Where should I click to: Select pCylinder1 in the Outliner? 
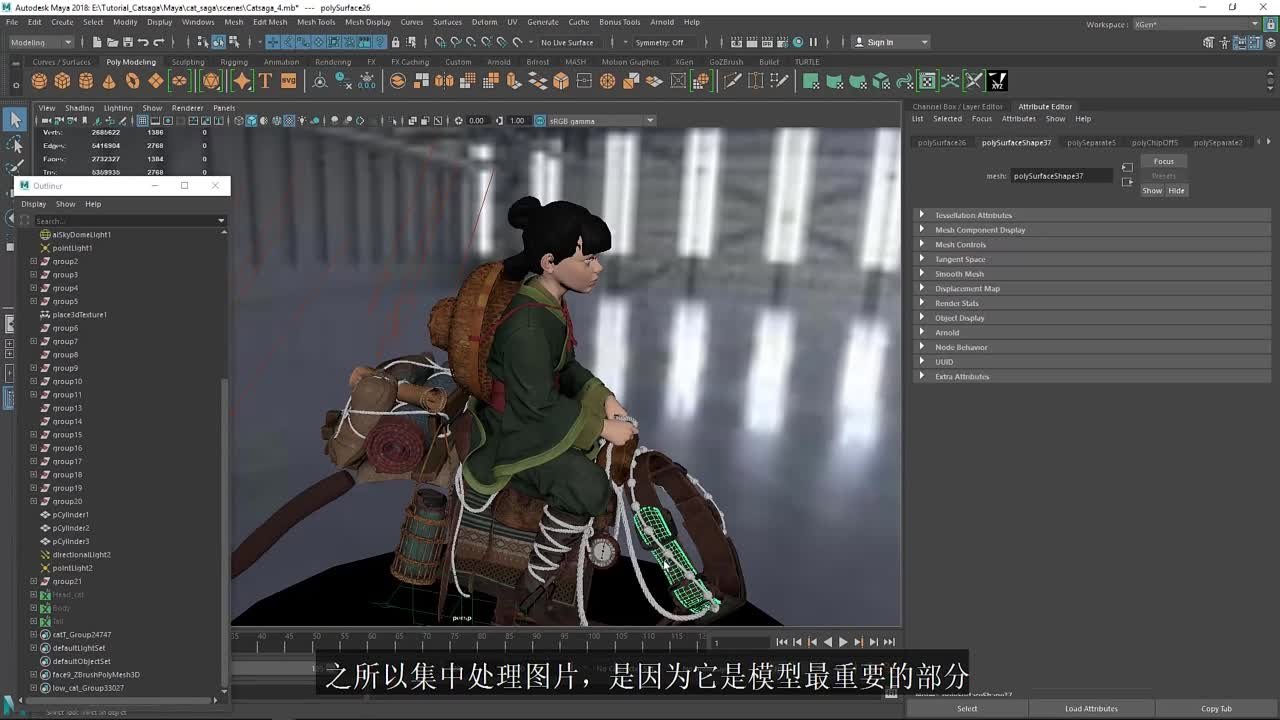click(x=70, y=515)
